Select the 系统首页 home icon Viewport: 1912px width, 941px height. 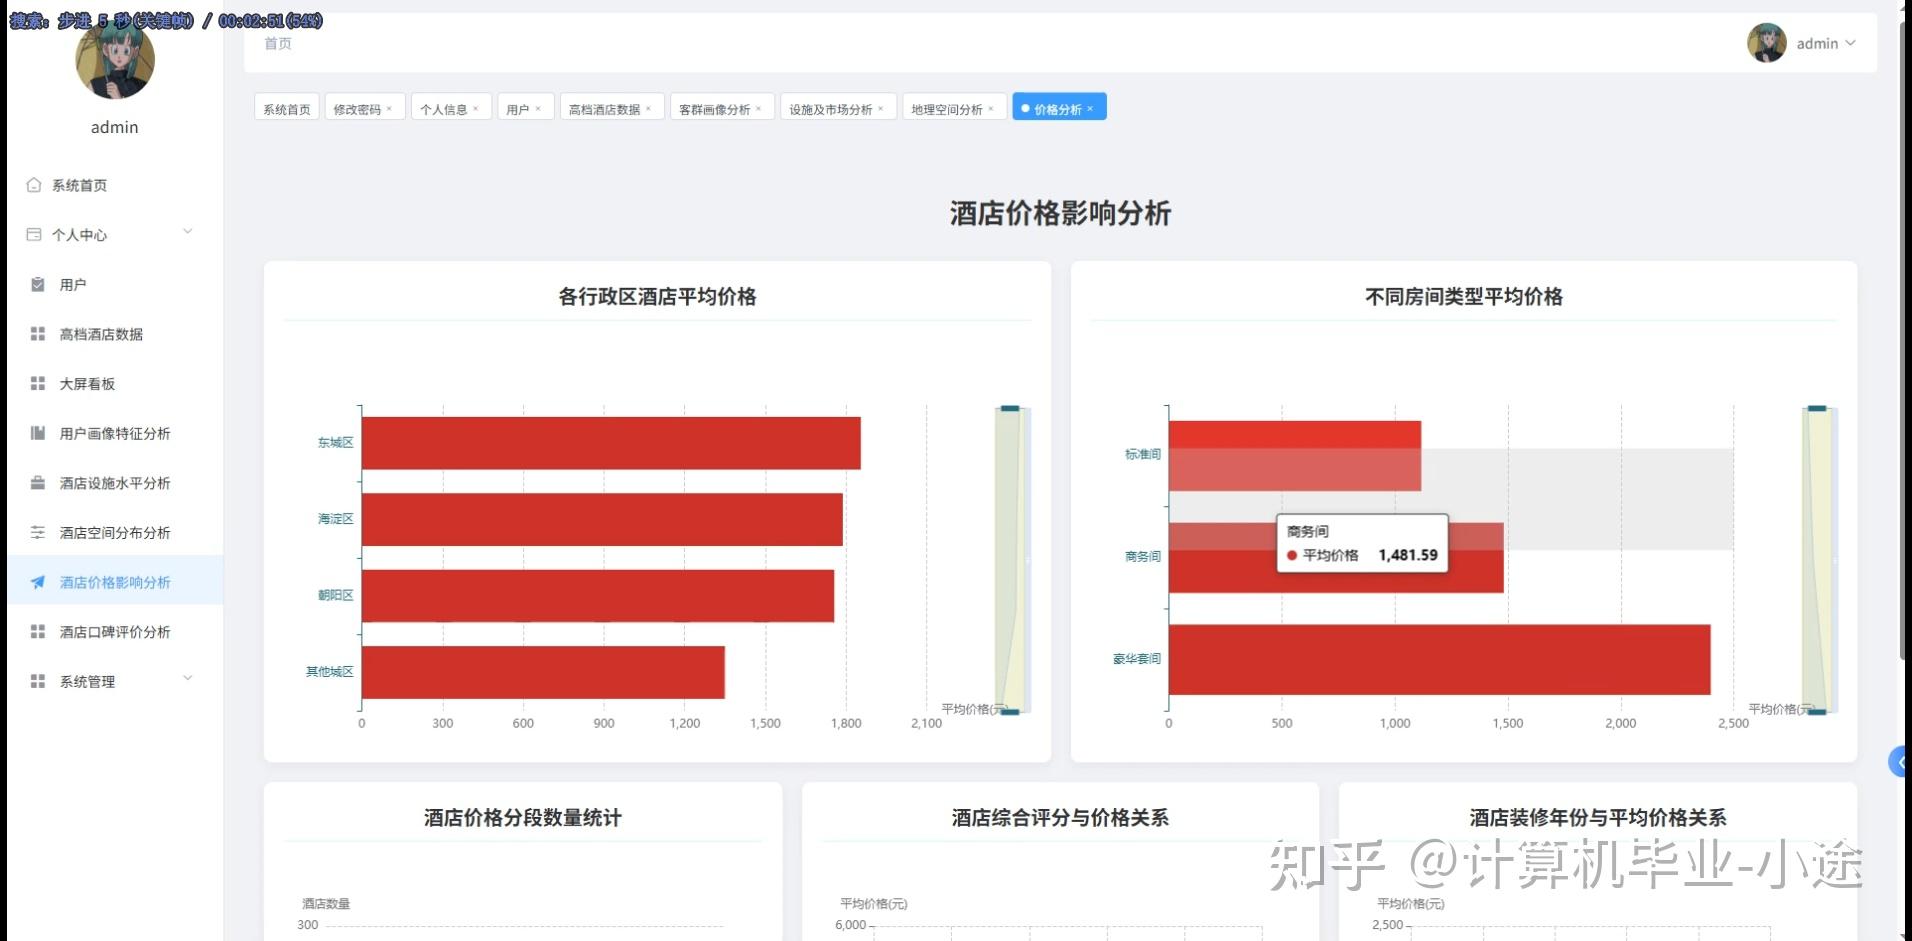(x=36, y=184)
